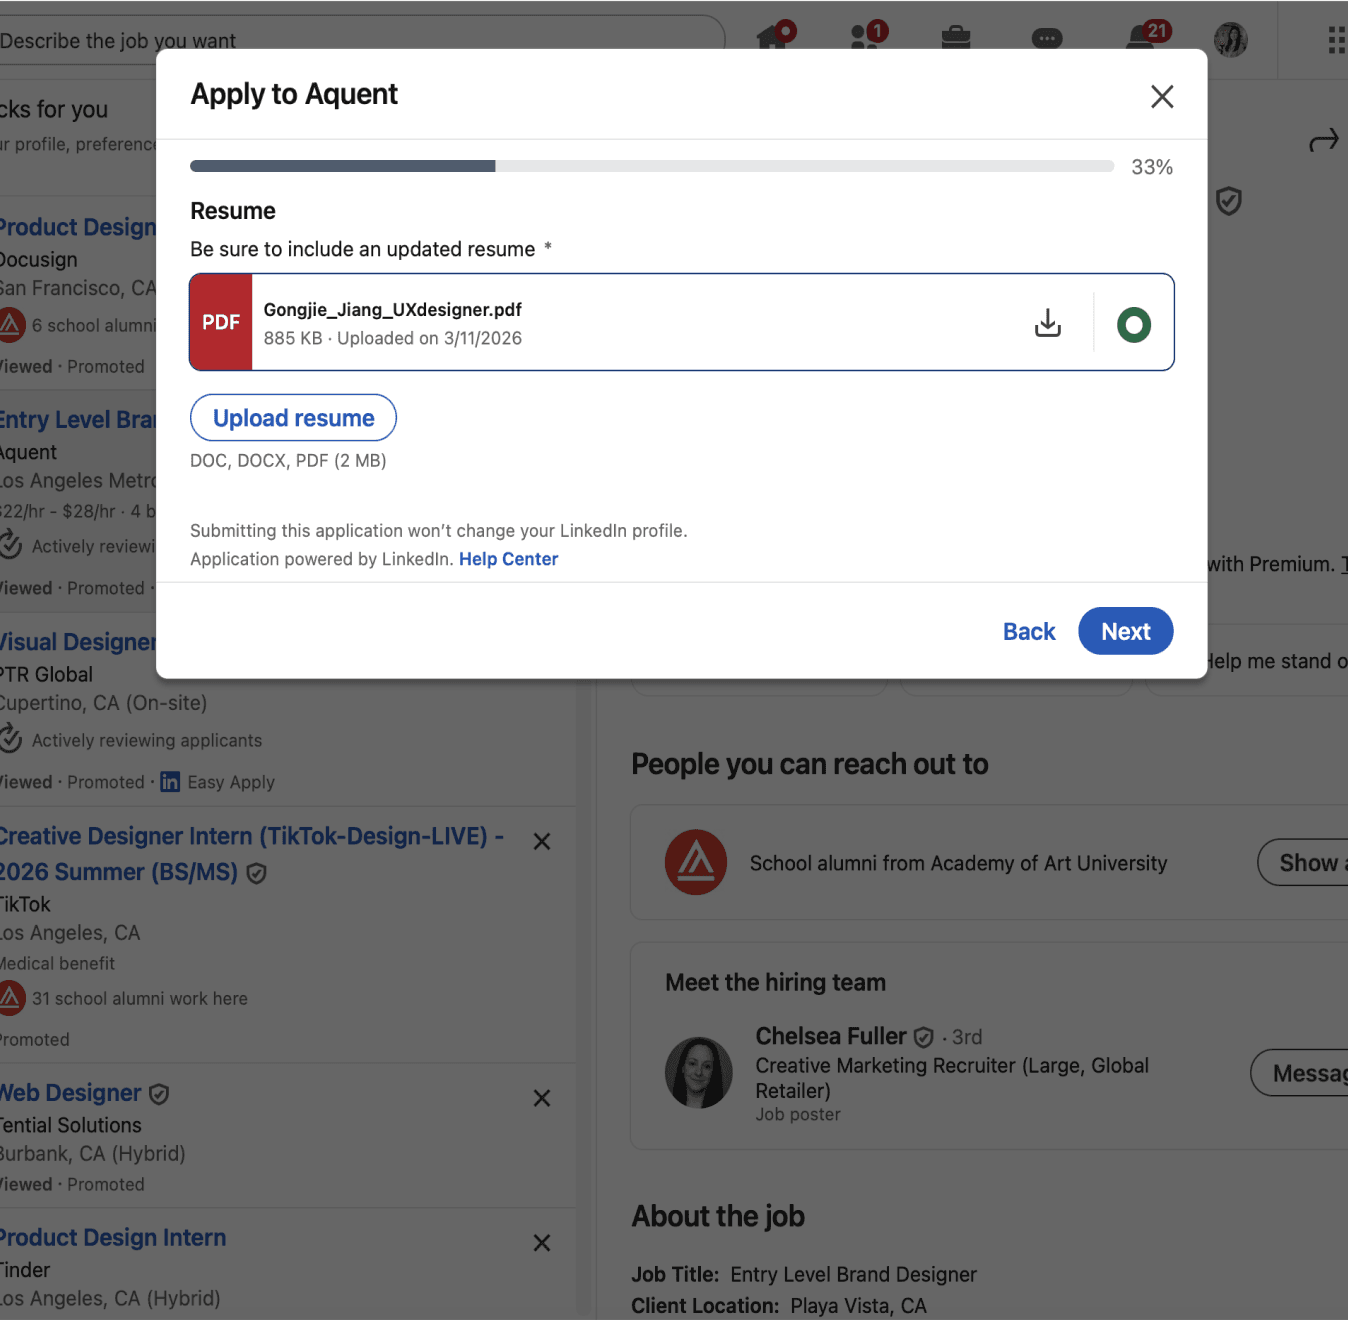This screenshot has width=1348, height=1320.
Task: Show all school alumni button
Action: (x=1303, y=862)
